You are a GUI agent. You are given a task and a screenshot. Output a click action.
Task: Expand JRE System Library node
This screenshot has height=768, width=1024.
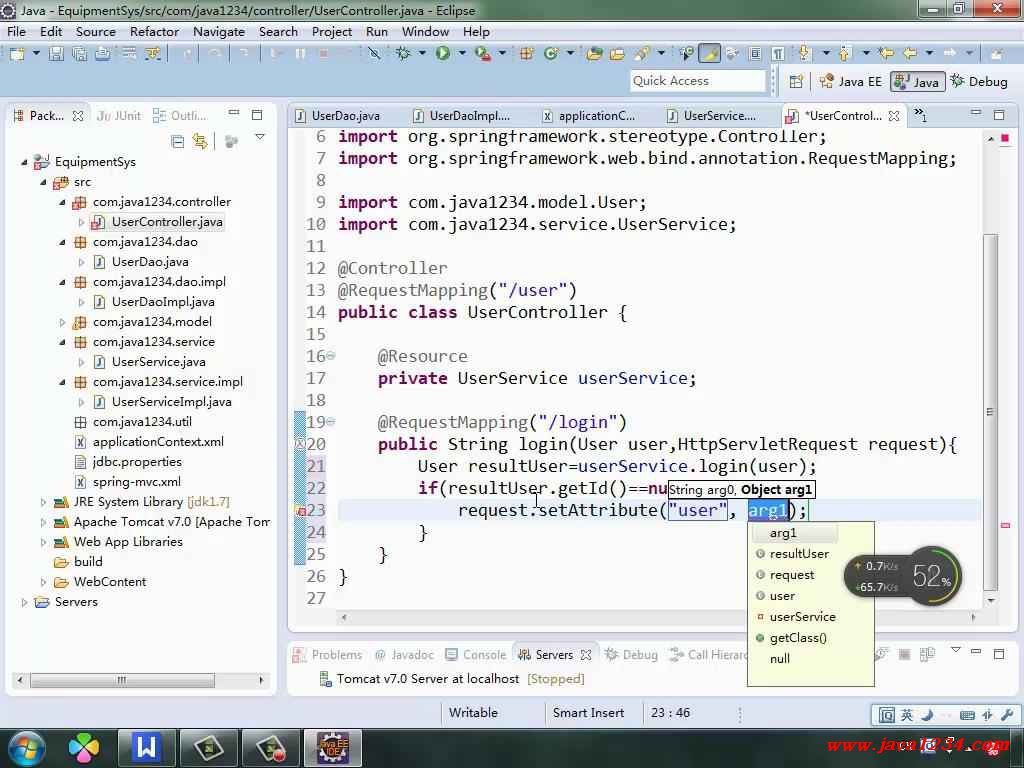tap(43, 502)
